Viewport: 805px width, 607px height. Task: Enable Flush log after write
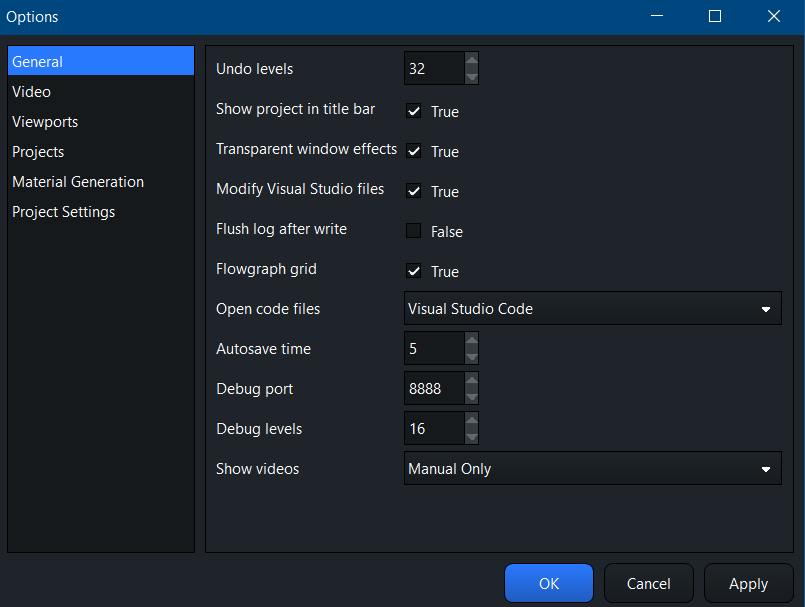click(x=413, y=231)
